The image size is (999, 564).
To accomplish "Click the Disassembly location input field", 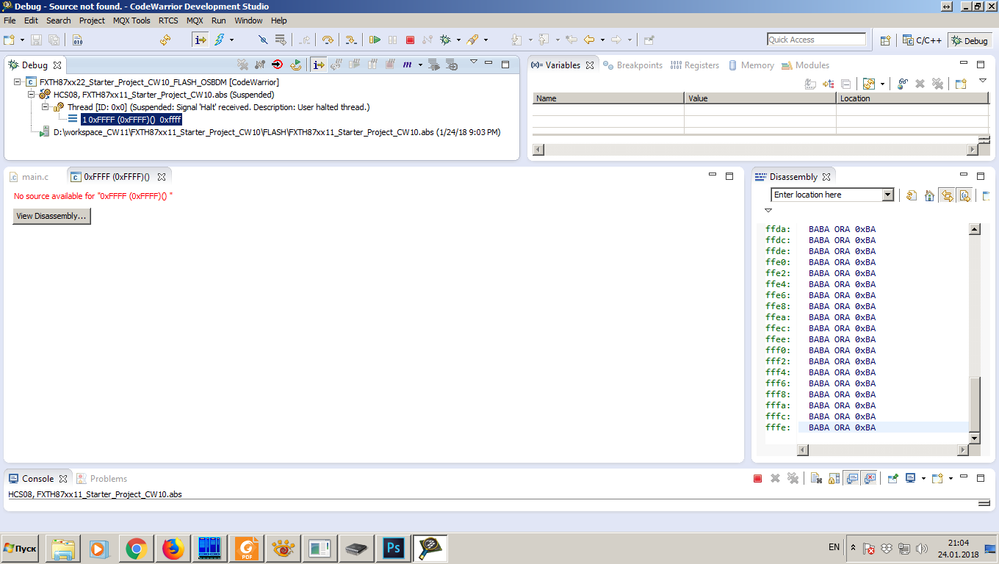I will [x=826, y=194].
